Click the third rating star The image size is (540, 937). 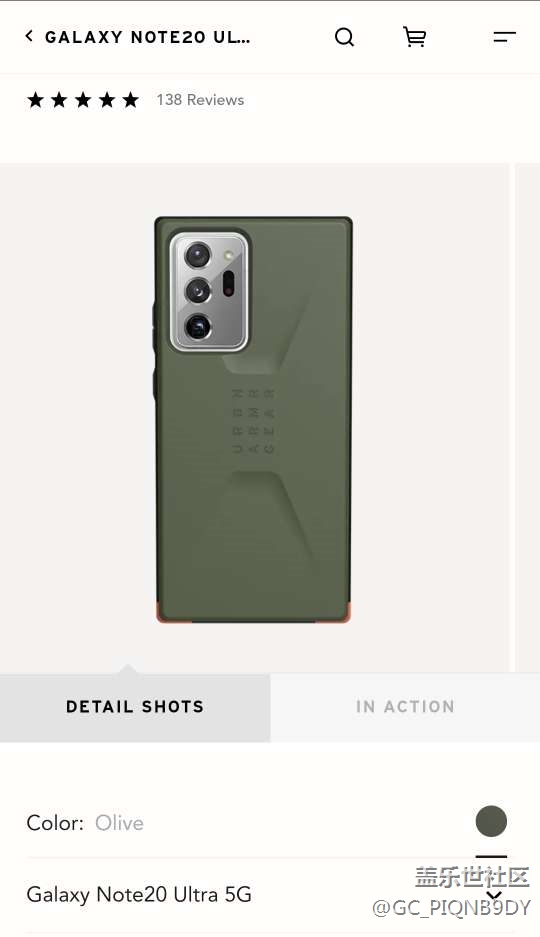tap(83, 100)
